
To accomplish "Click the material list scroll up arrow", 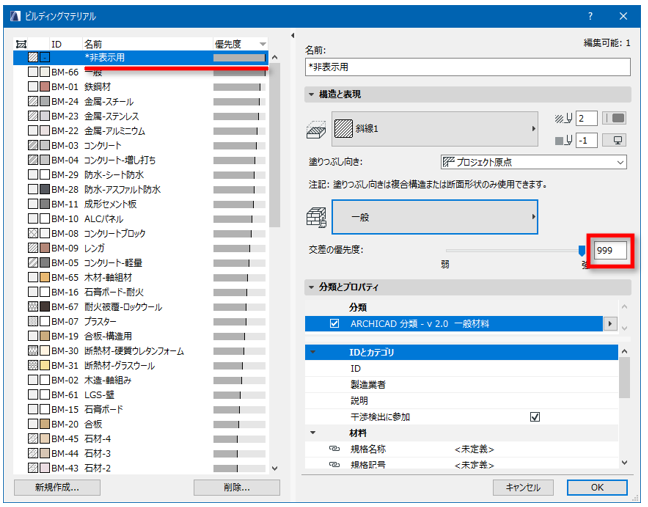I will tap(275, 57).
